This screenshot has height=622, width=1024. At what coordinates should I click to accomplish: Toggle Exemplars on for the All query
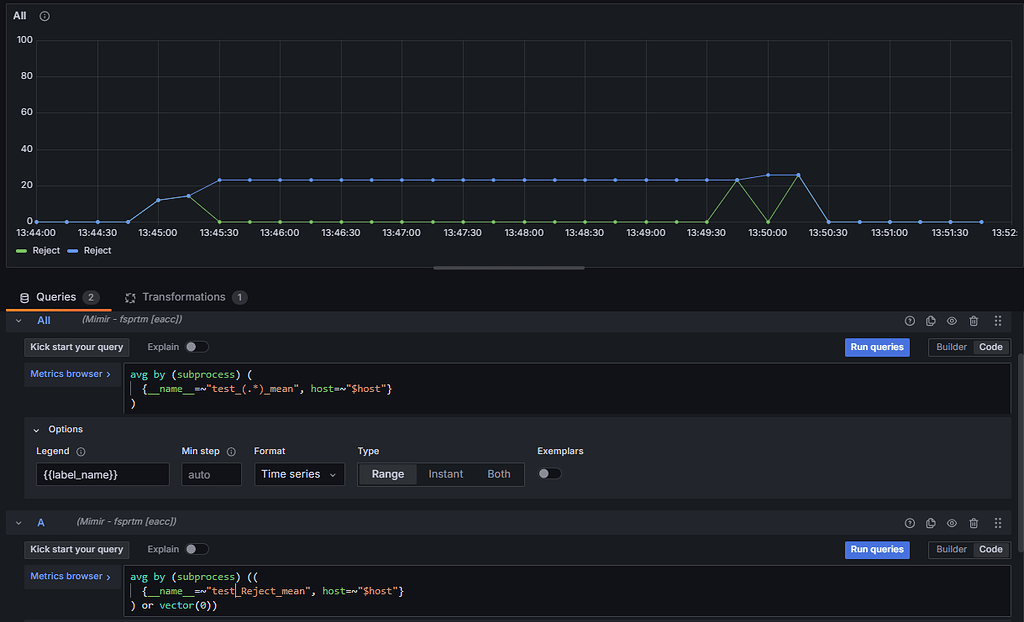click(x=545, y=473)
